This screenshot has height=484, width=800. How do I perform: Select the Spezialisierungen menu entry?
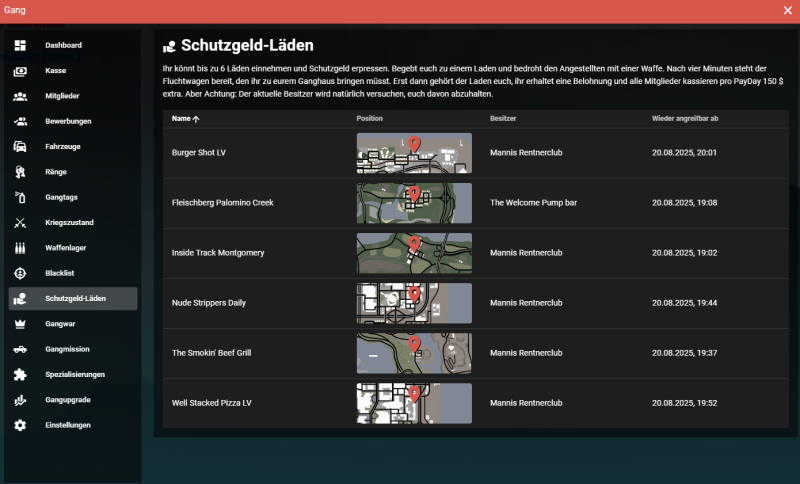tap(73, 375)
